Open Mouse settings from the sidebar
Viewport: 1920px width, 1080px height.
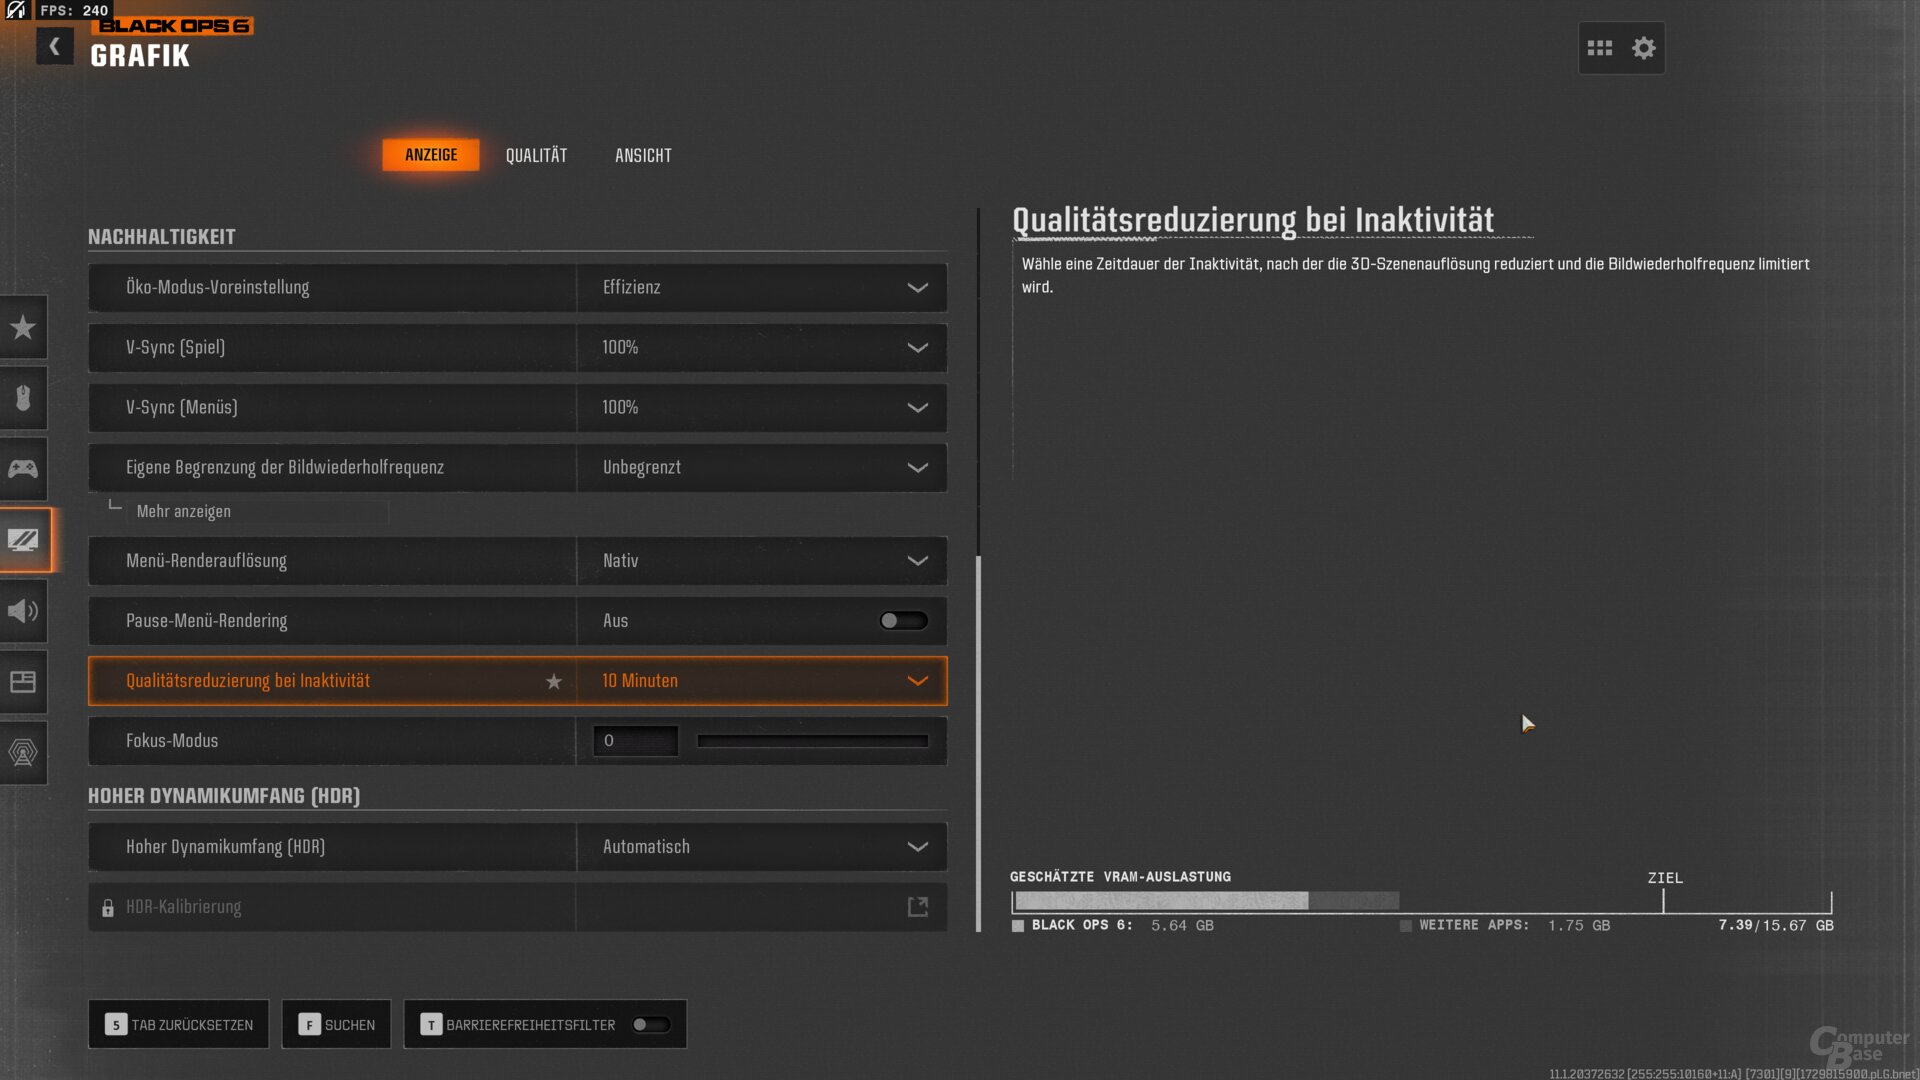23,398
